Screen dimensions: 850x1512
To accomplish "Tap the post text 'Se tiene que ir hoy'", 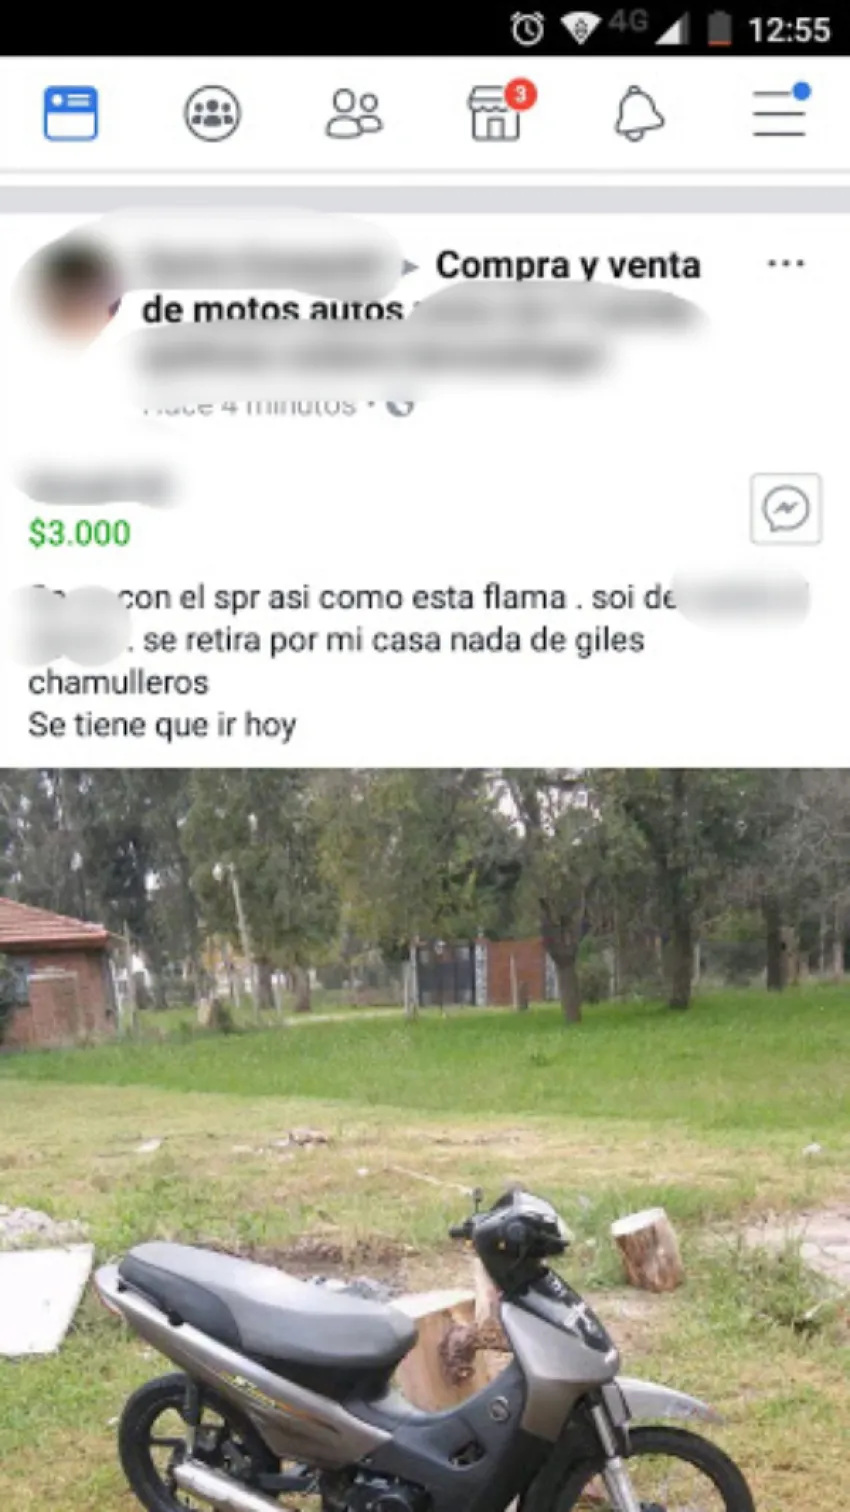I will point(162,725).
